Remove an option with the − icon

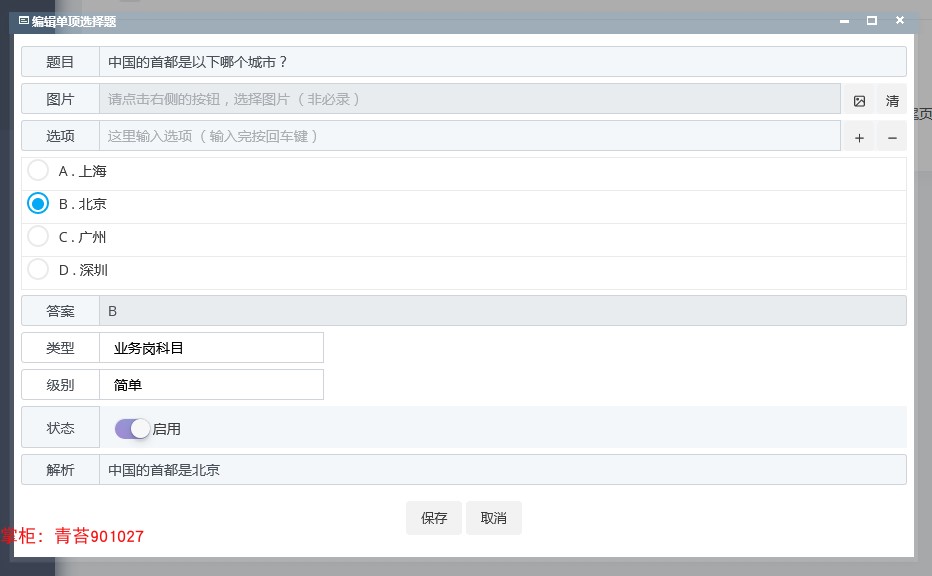pyautogui.click(x=891, y=136)
